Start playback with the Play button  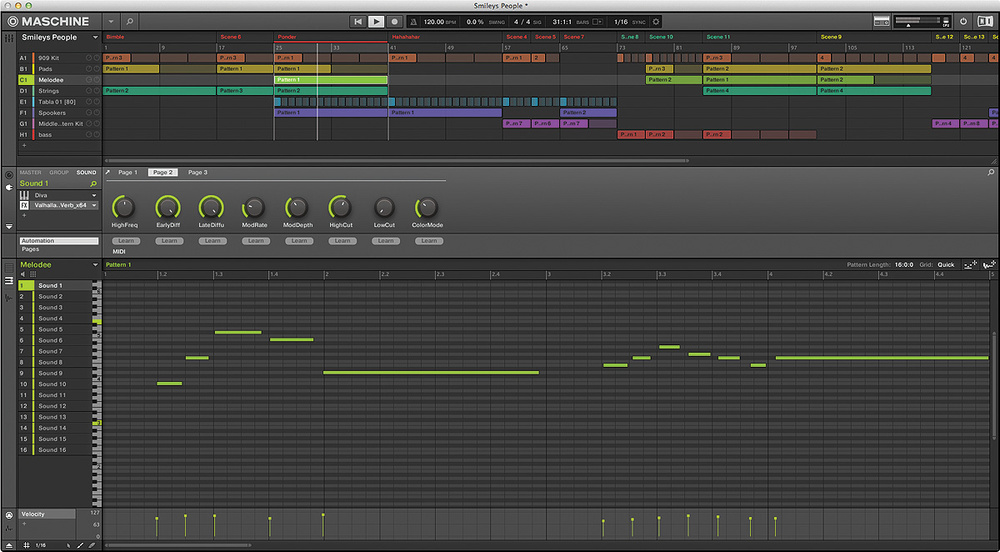pyautogui.click(x=376, y=22)
